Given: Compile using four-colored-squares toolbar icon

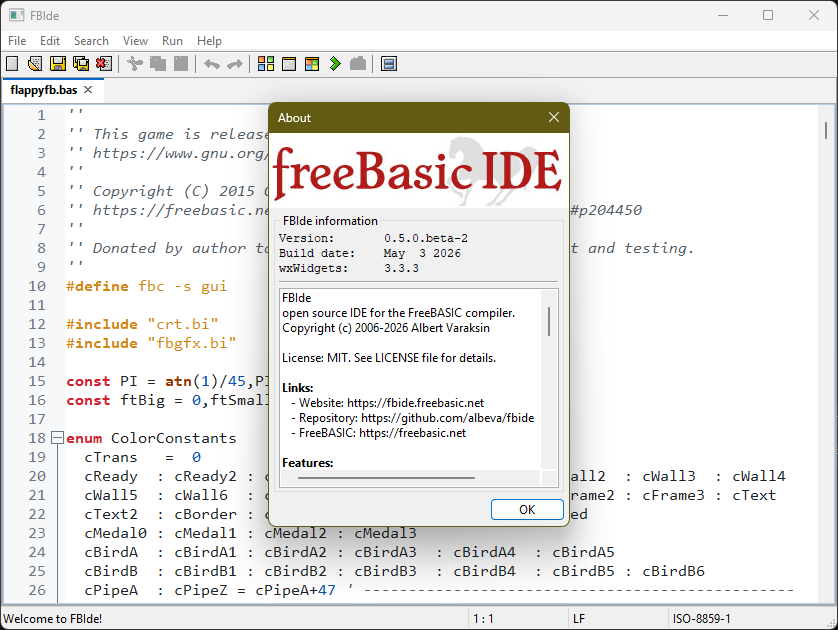Looking at the screenshot, I should click(266, 64).
